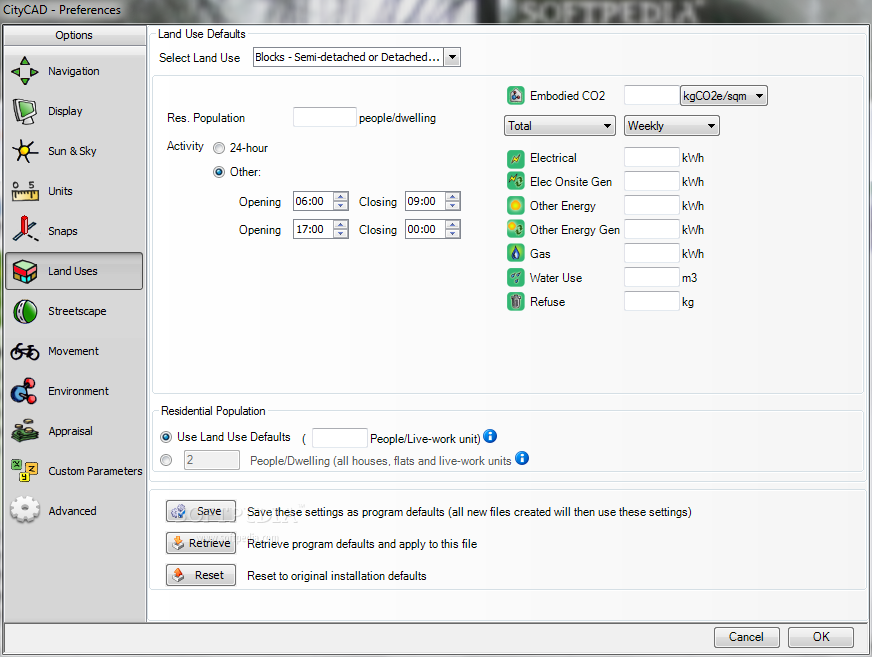
Task: Click the Res. Population input field
Action: (325, 117)
